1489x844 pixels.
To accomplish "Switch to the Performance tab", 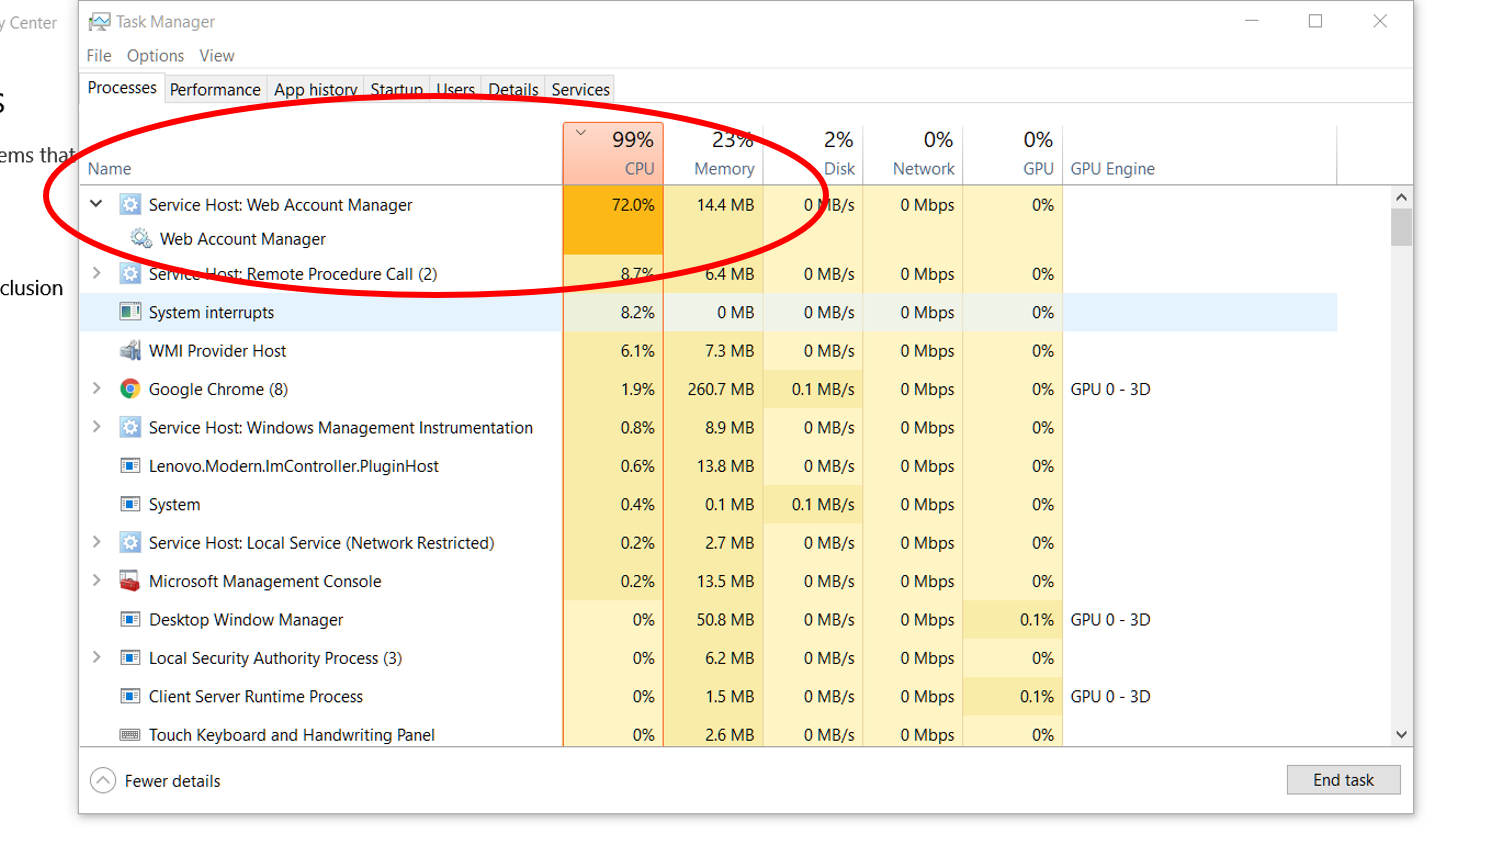I will tap(215, 89).
